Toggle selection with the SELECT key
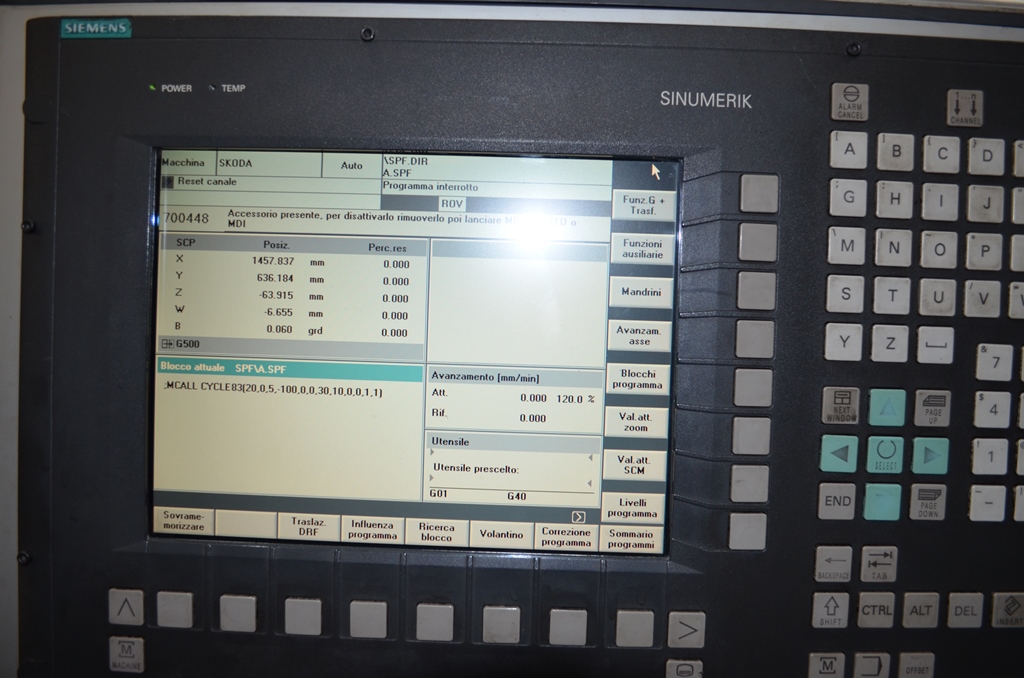Image resolution: width=1024 pixels, height=678 pixels. (x=886, y=455)
